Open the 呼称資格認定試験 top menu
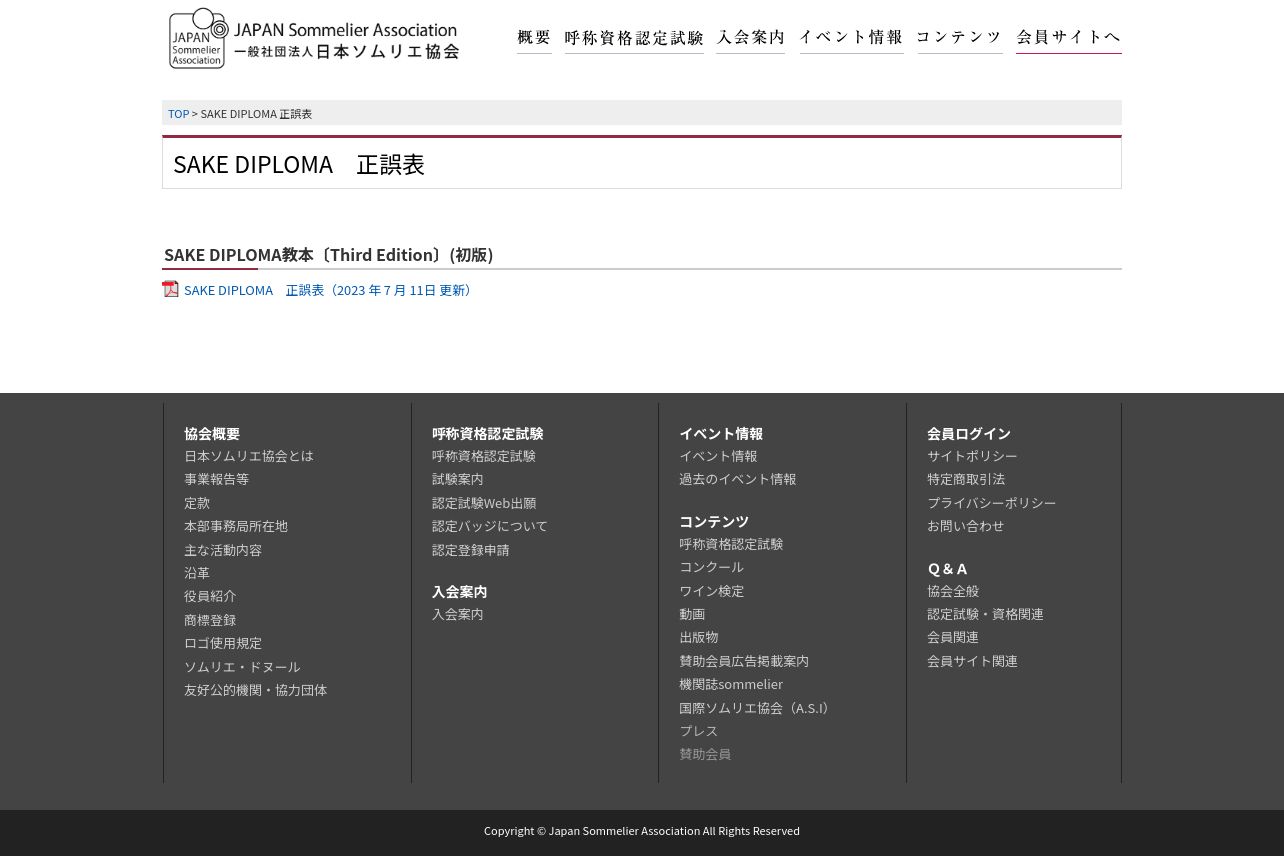This screenshot has width=1284, height=857. coord(634,38)
